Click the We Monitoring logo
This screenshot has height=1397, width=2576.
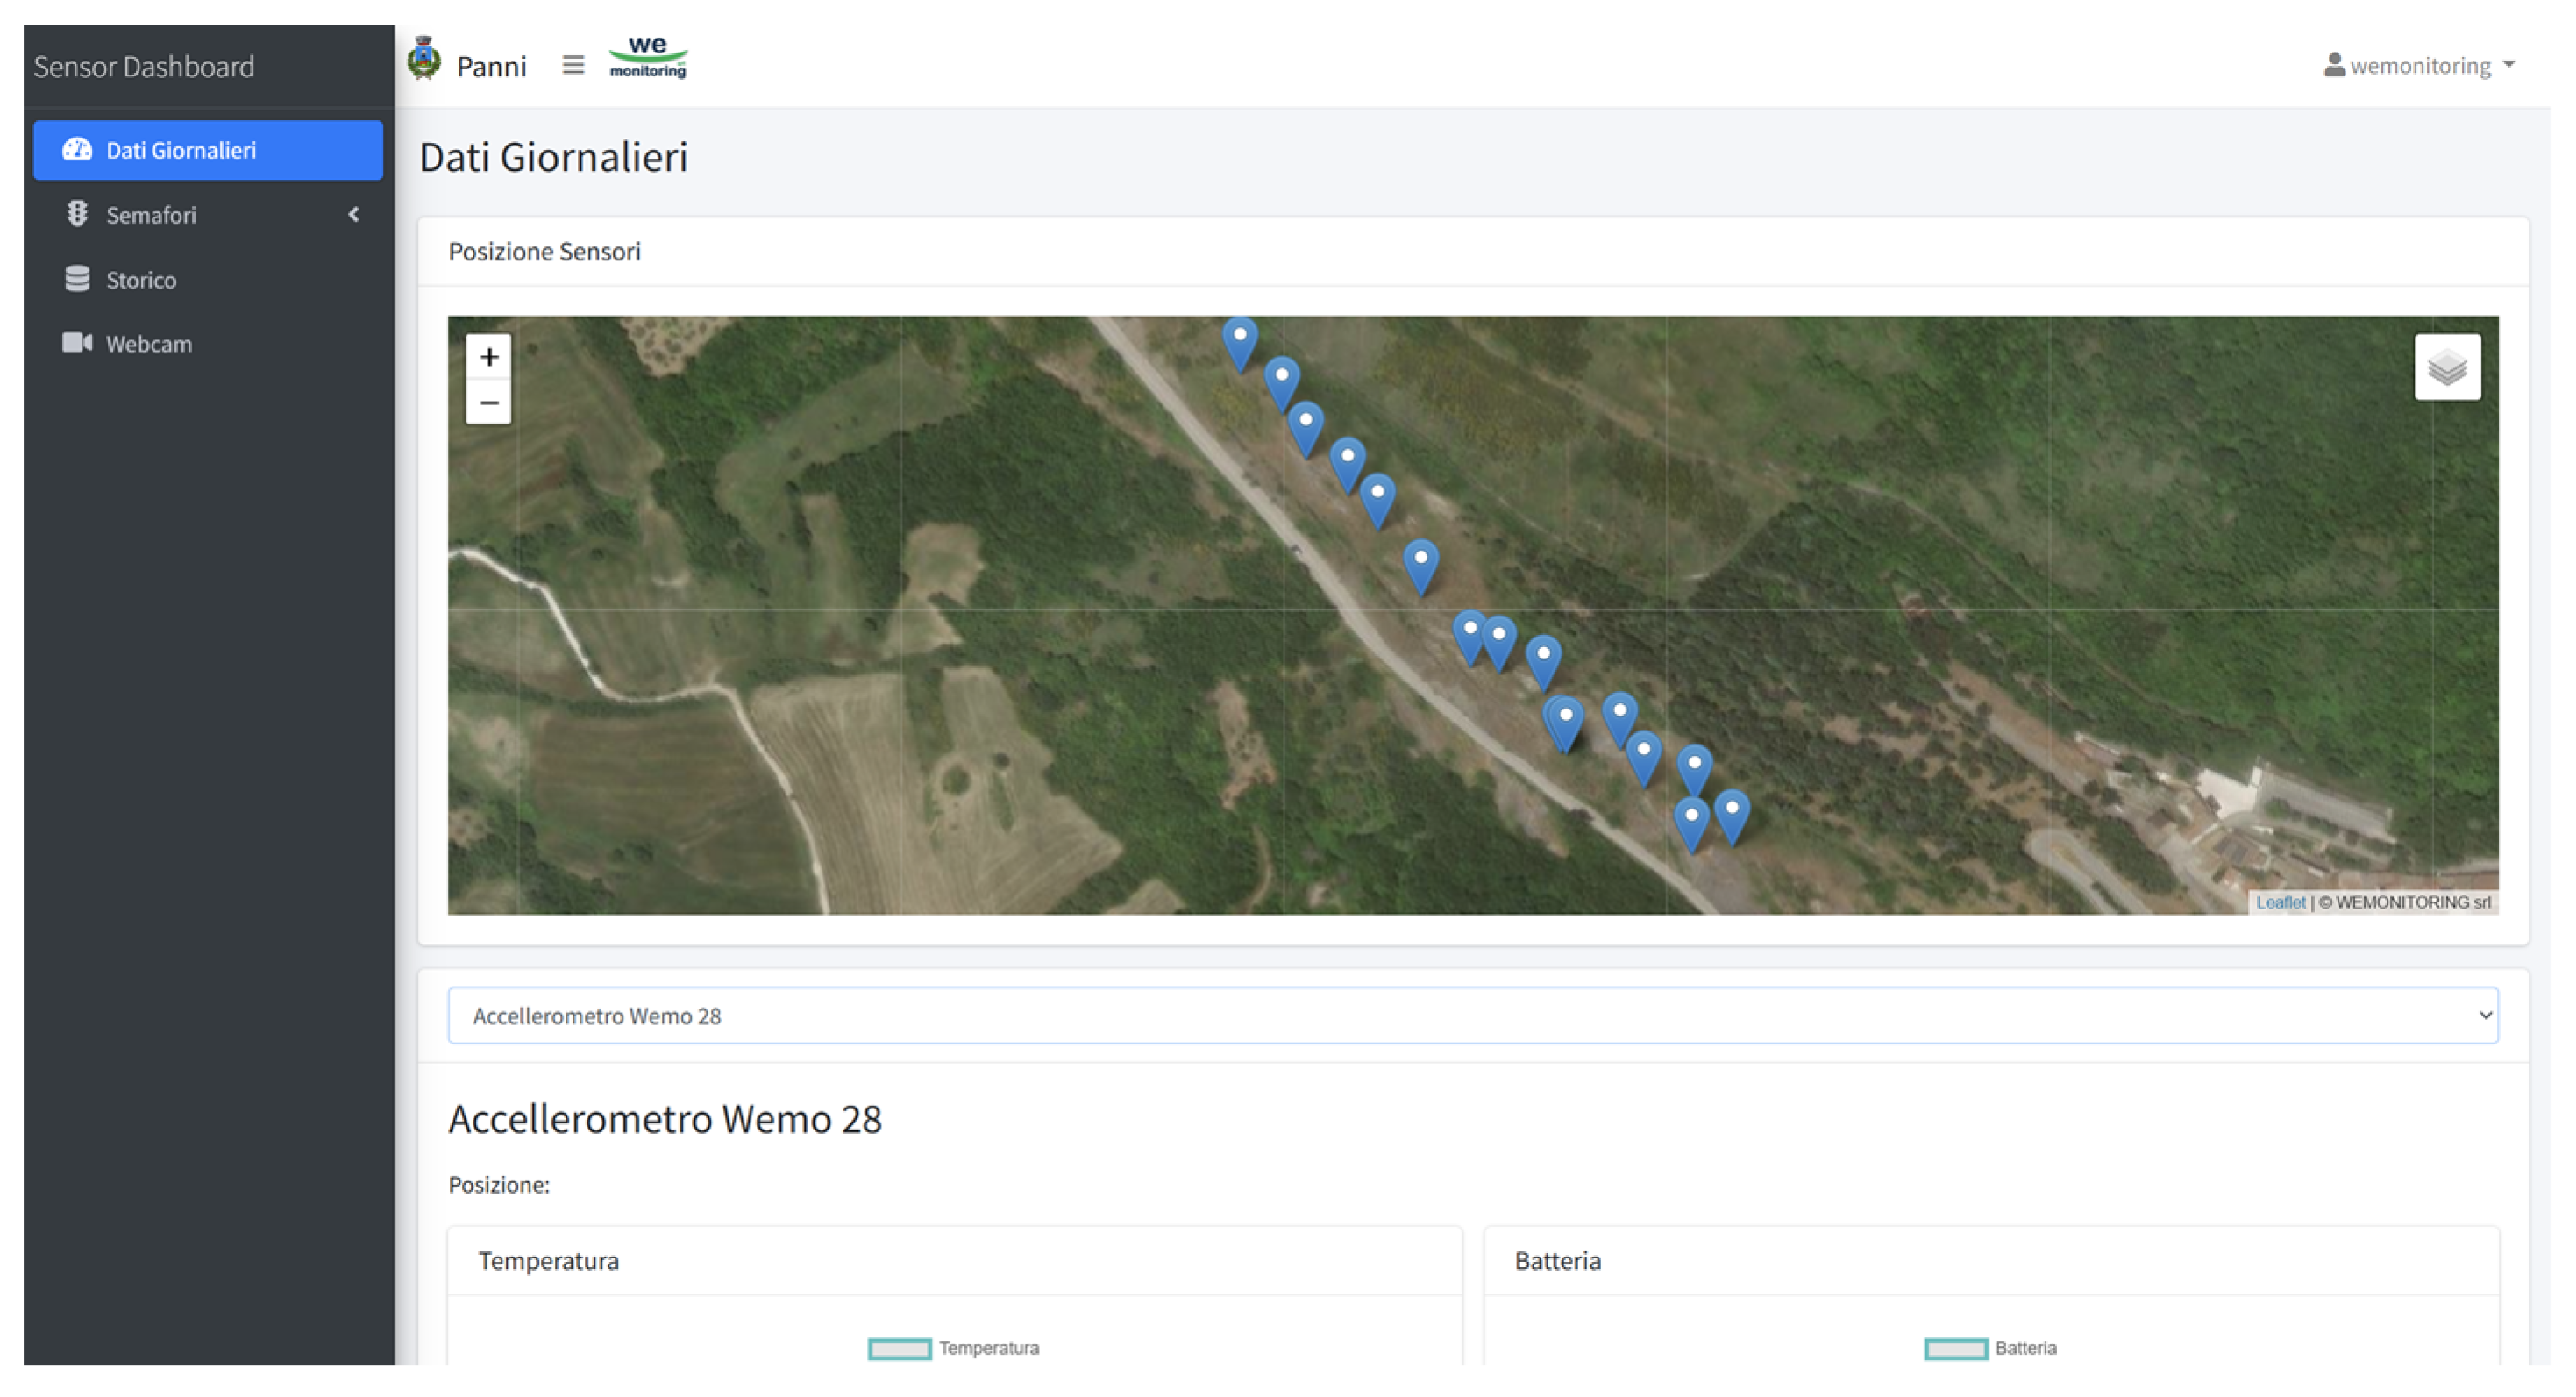tap(648, 59)
